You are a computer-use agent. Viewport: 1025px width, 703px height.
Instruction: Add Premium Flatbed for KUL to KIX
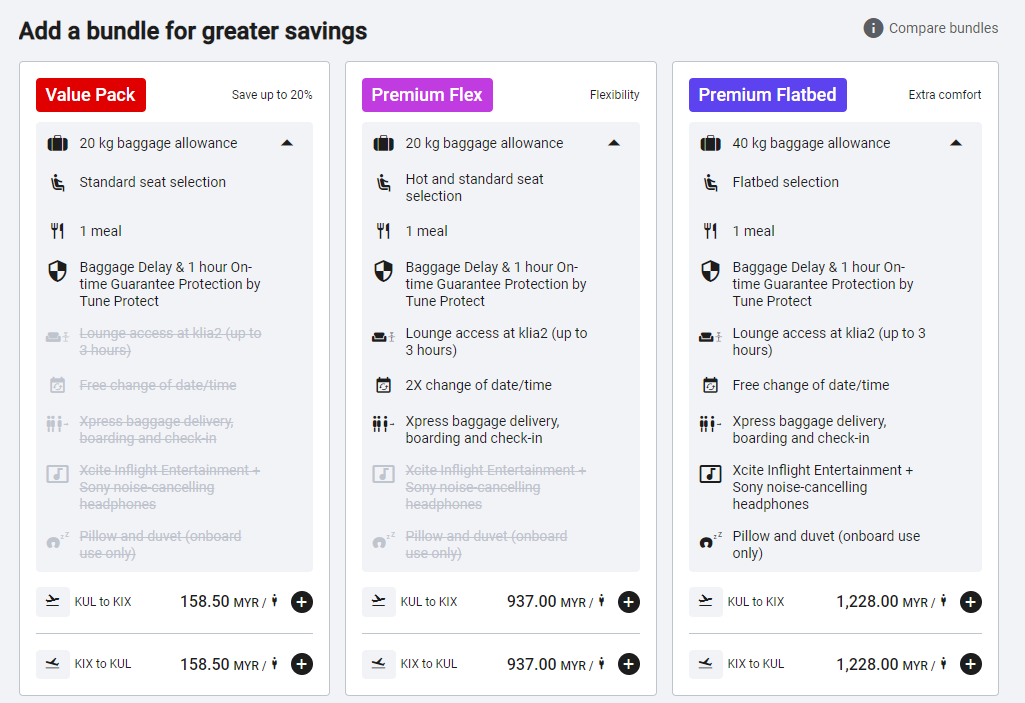[x=970, y=602]
